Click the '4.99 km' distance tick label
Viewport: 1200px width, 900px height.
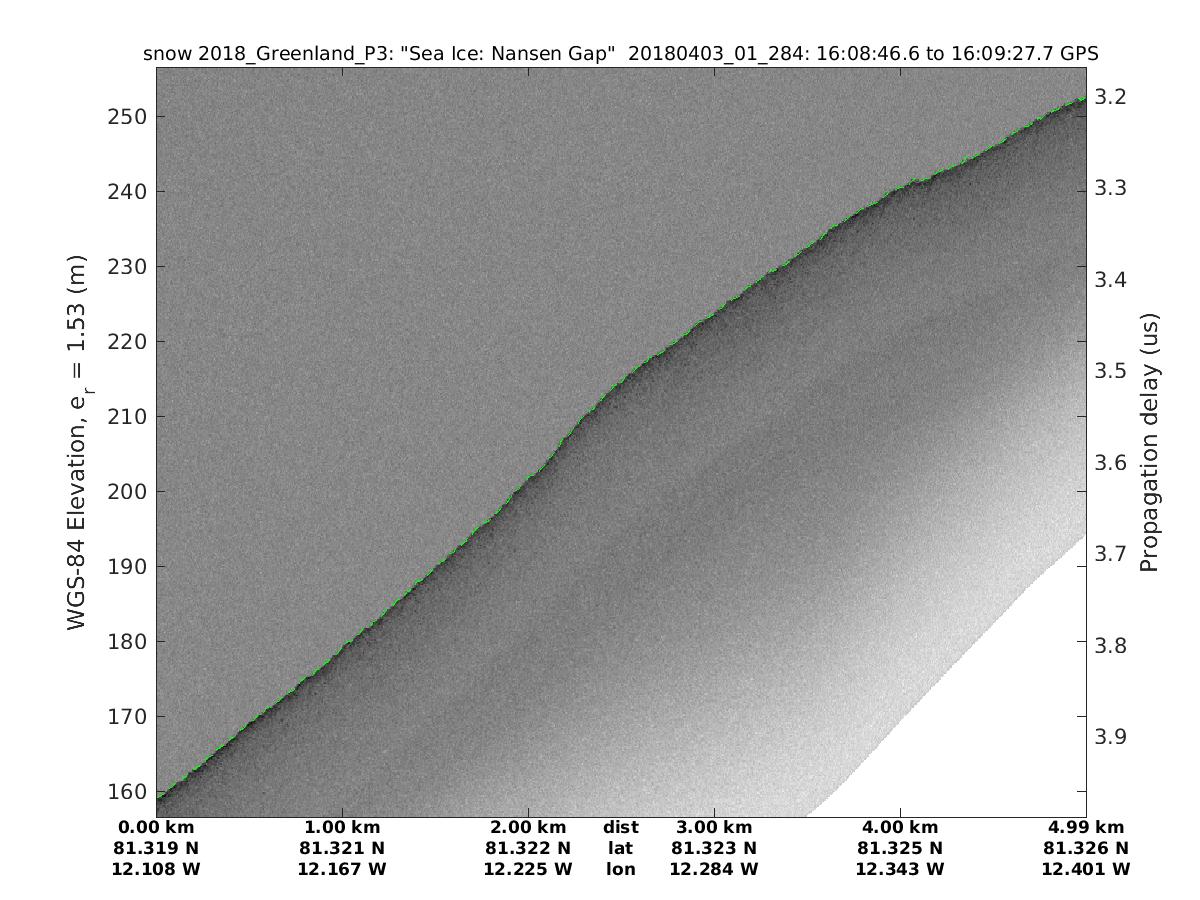pos(1085,827)
